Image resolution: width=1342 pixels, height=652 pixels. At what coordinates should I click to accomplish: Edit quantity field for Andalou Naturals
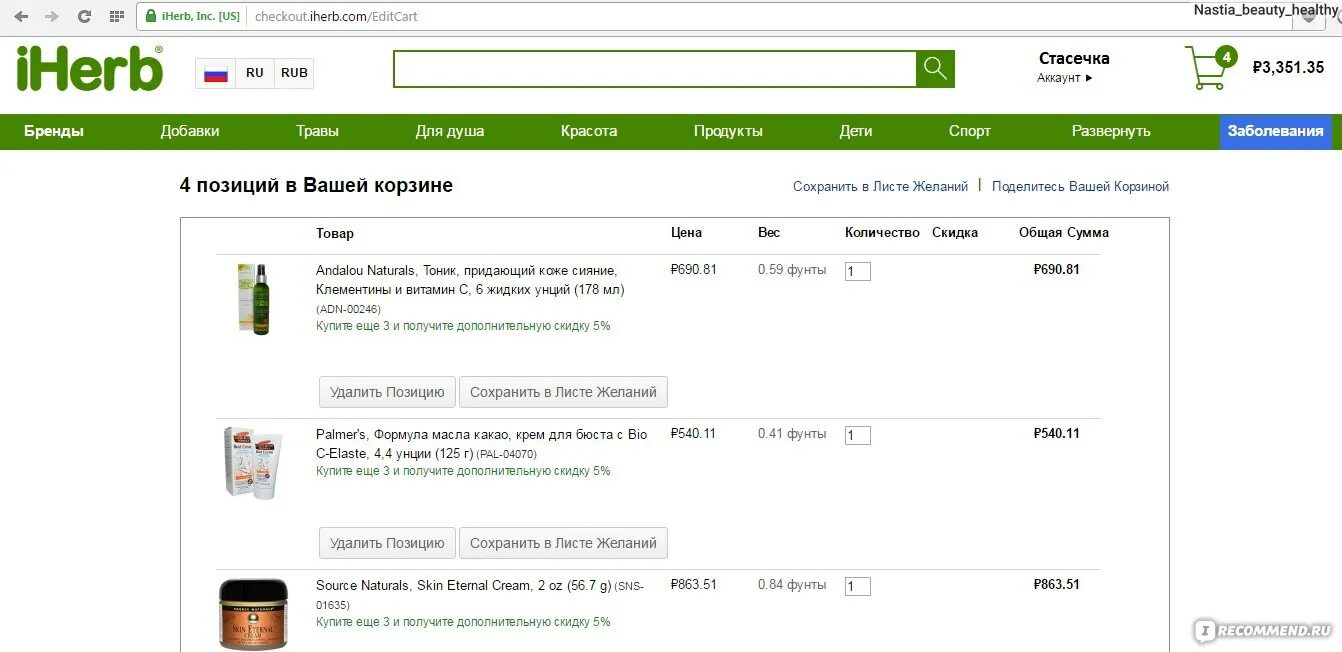(858, 271)
